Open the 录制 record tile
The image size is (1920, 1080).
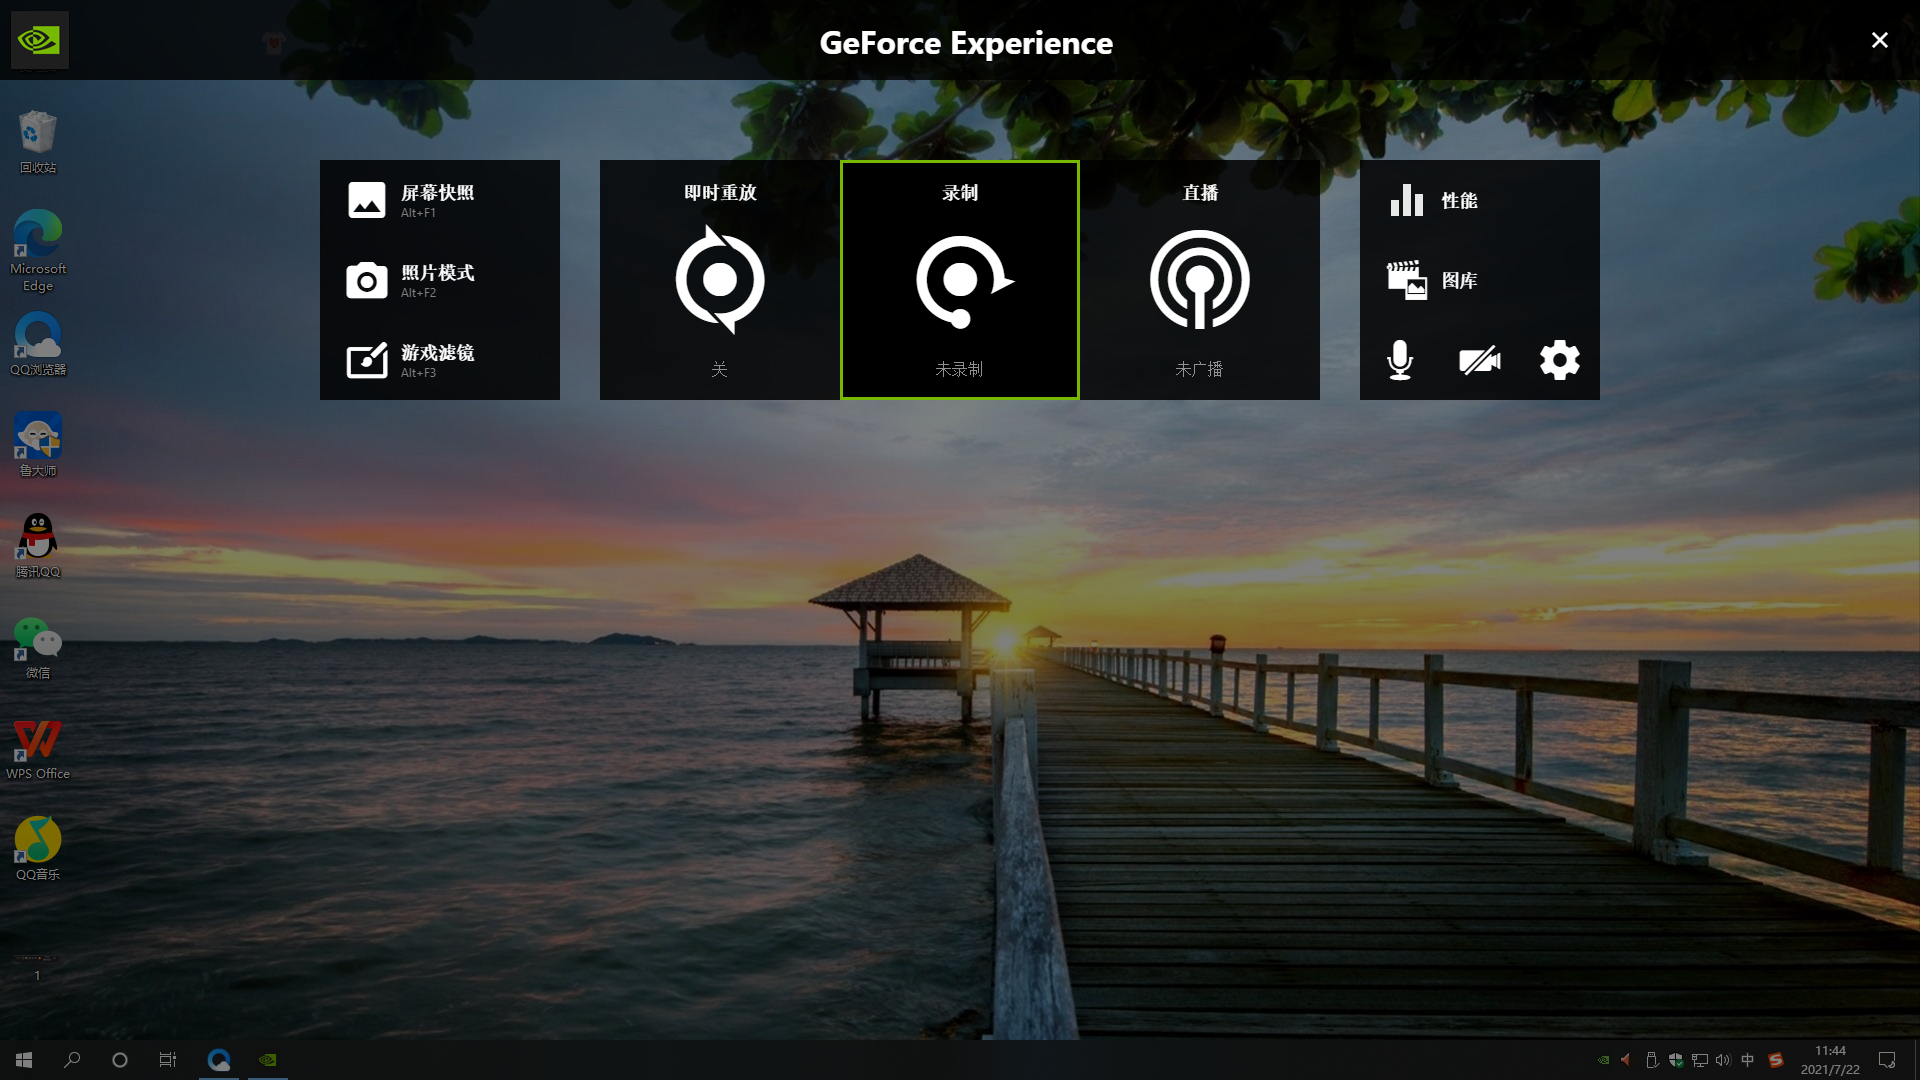[x=960, y=280]
